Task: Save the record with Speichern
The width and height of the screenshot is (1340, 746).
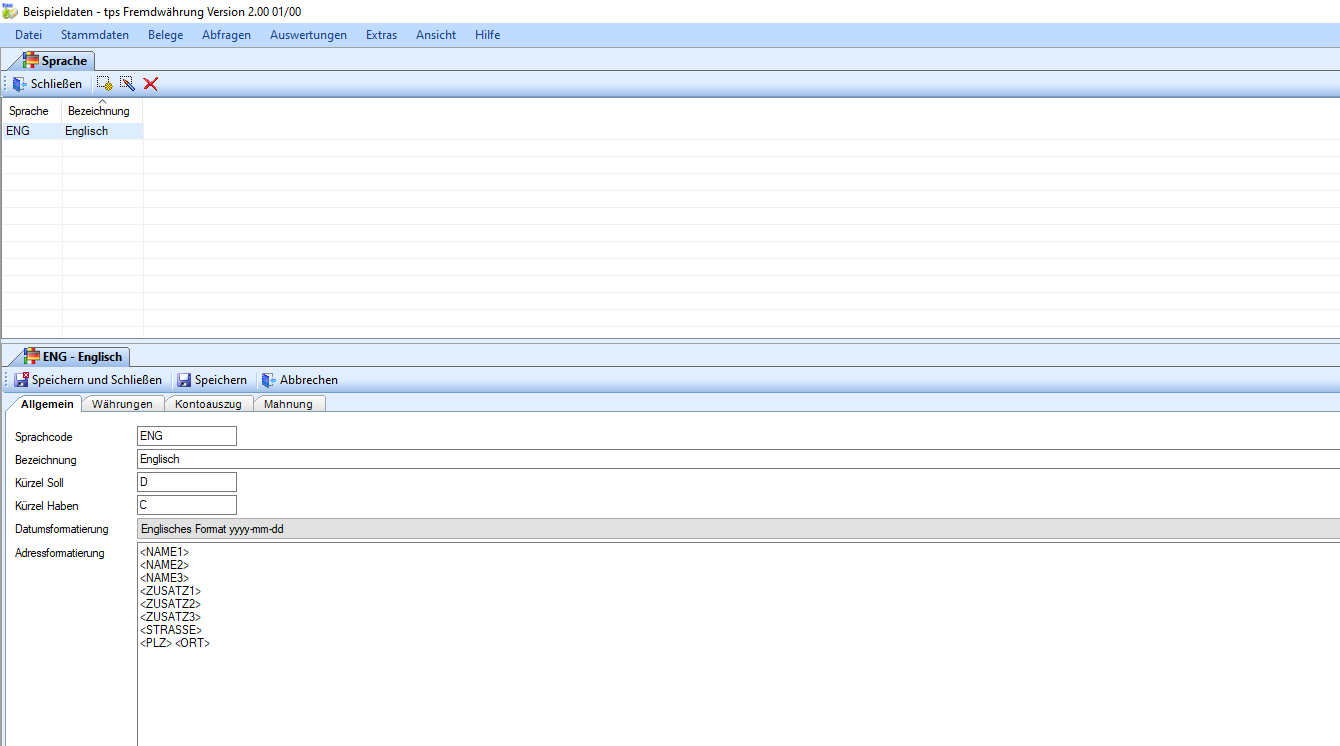Action: (x=212, y=380)
